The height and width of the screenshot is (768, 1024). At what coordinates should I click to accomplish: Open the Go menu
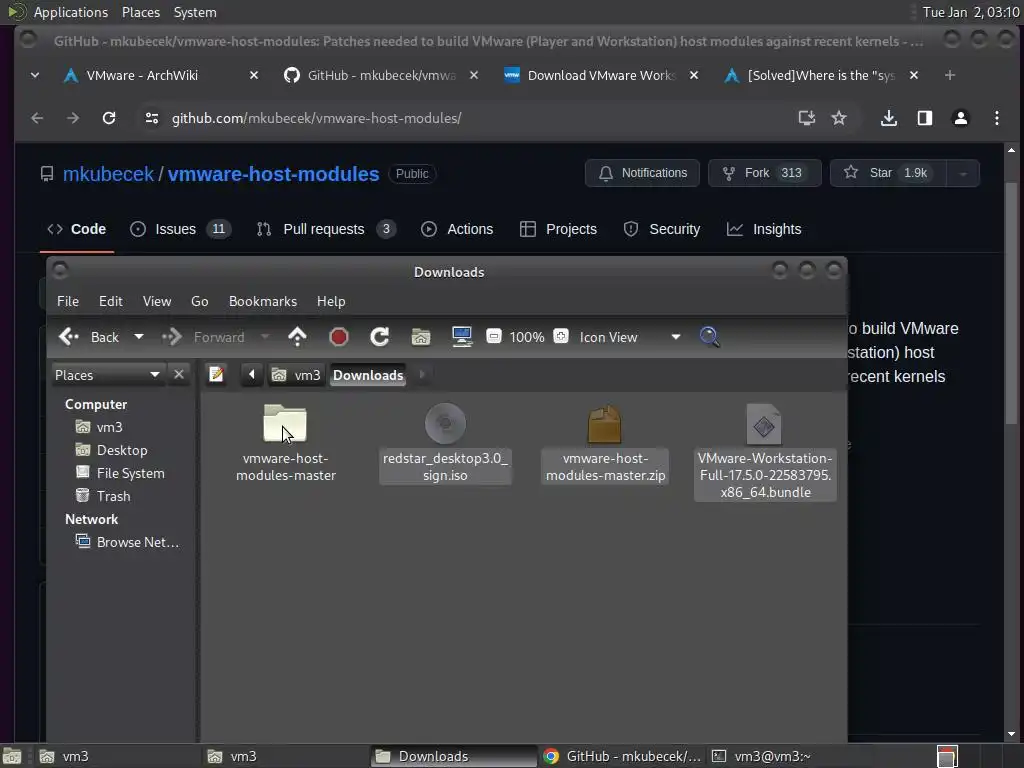coord(199,301)
